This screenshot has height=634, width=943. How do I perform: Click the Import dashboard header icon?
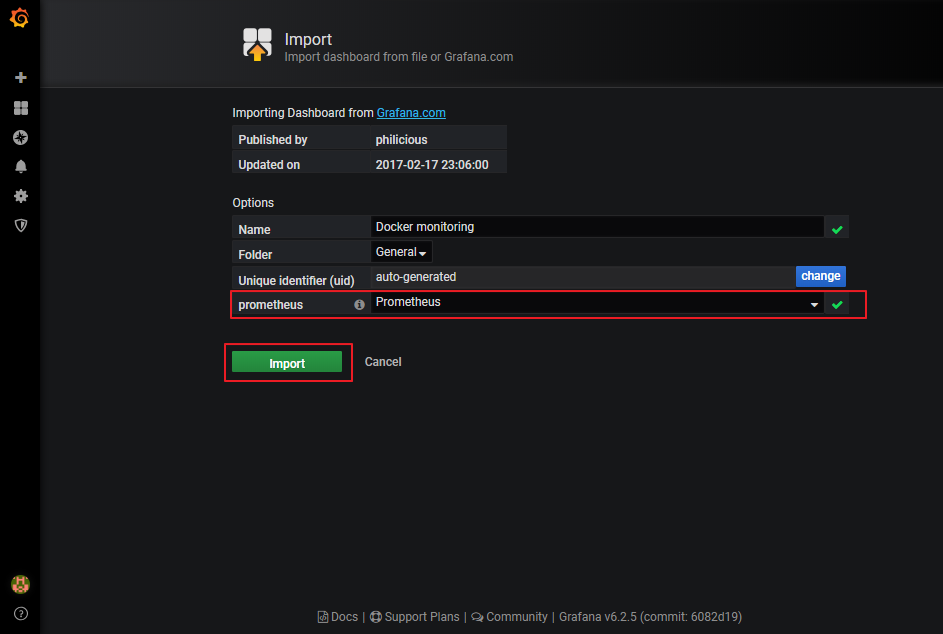(257, 45)
